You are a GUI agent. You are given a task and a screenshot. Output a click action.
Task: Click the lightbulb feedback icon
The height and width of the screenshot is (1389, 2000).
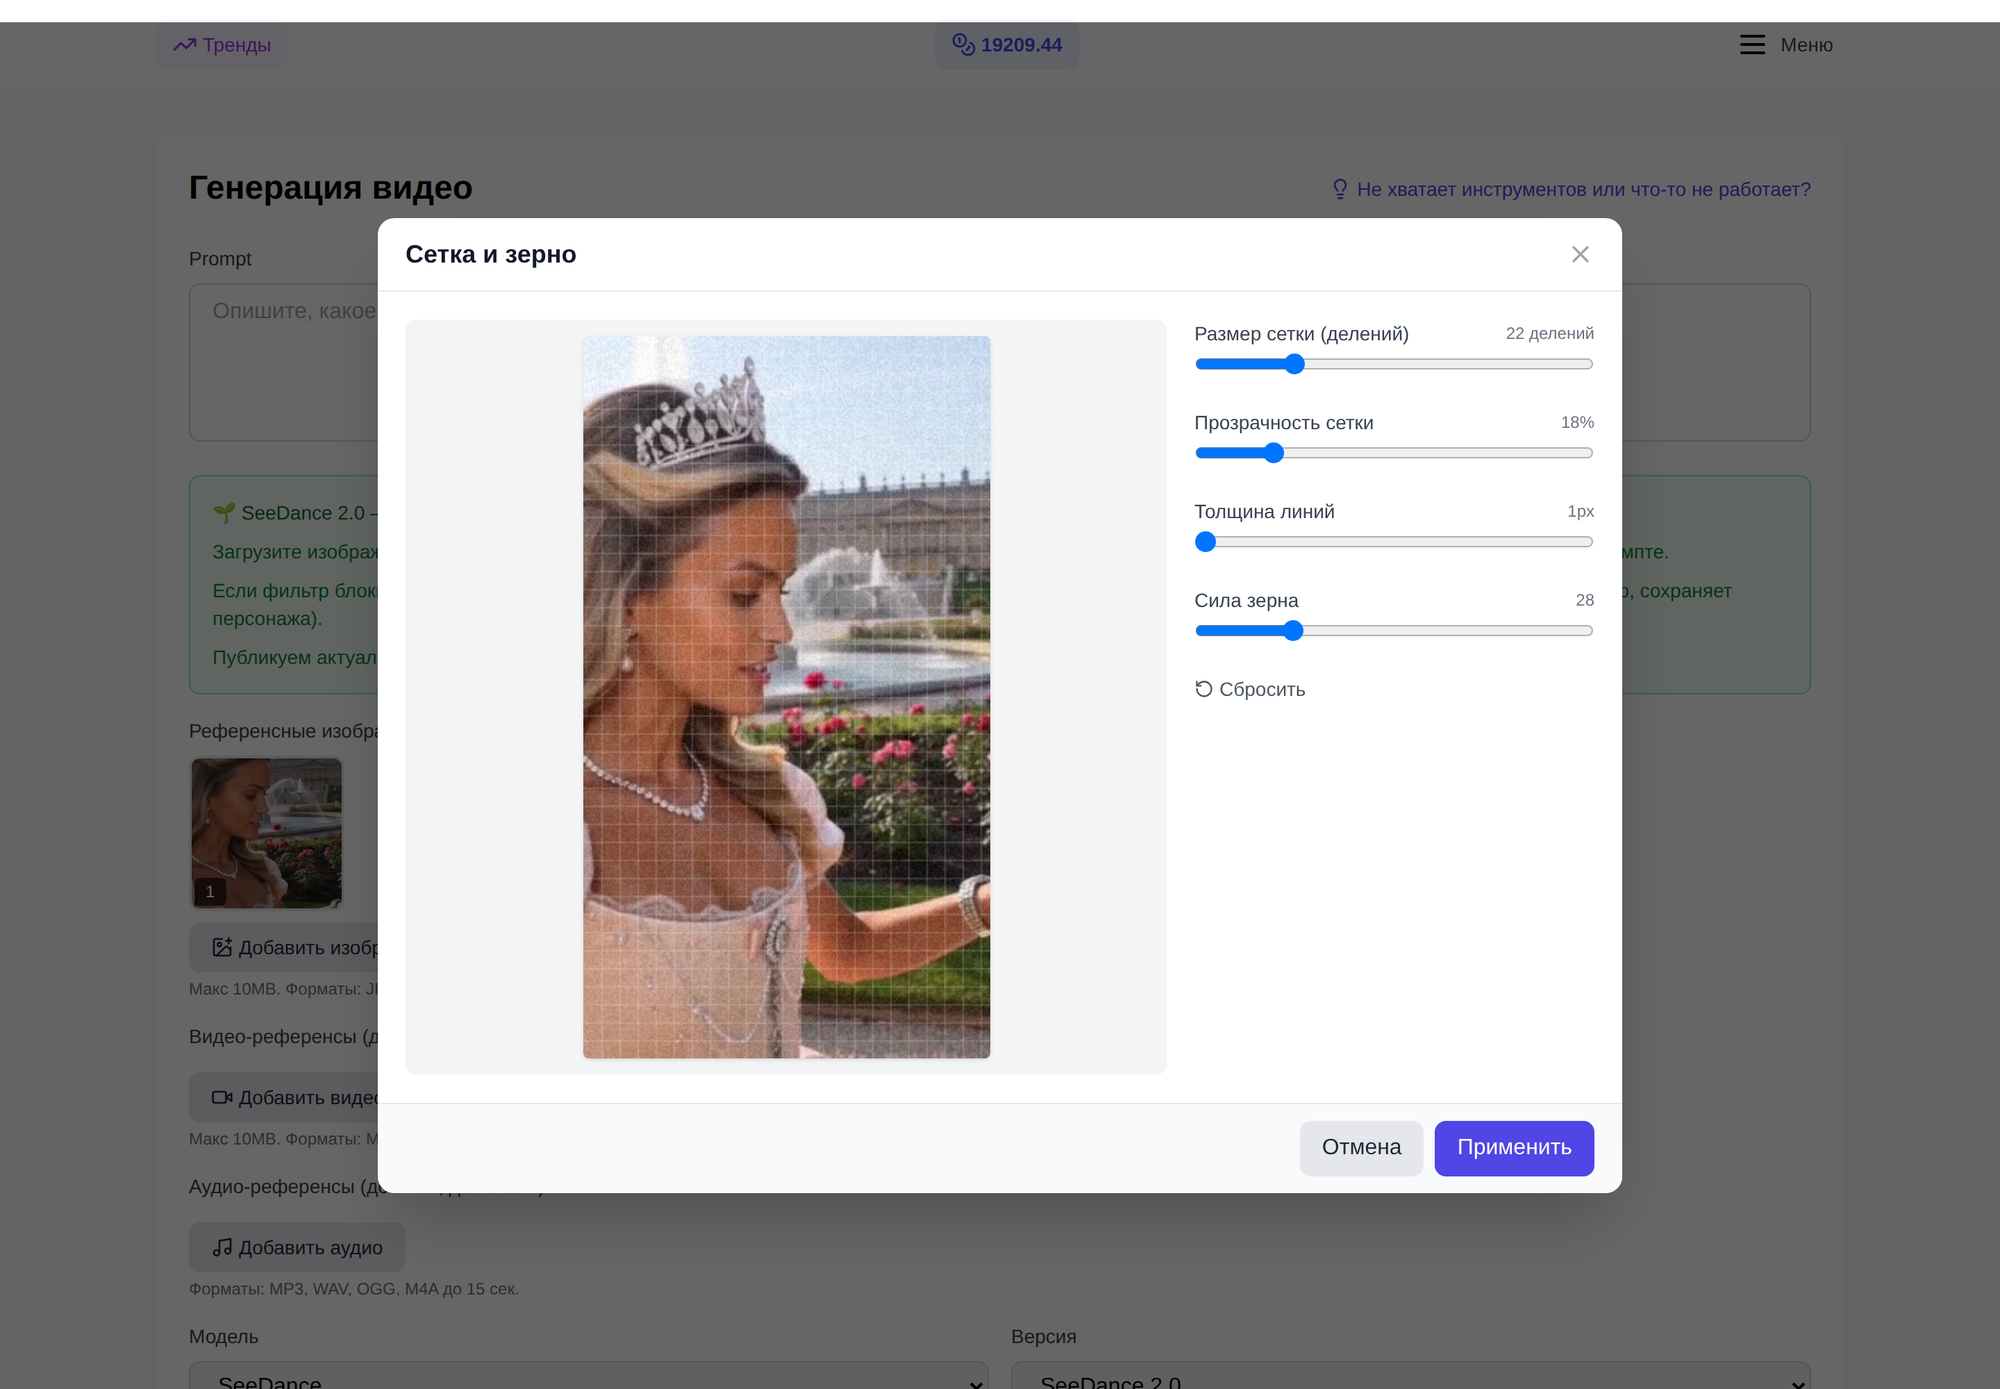click(x=1340, y=189)
